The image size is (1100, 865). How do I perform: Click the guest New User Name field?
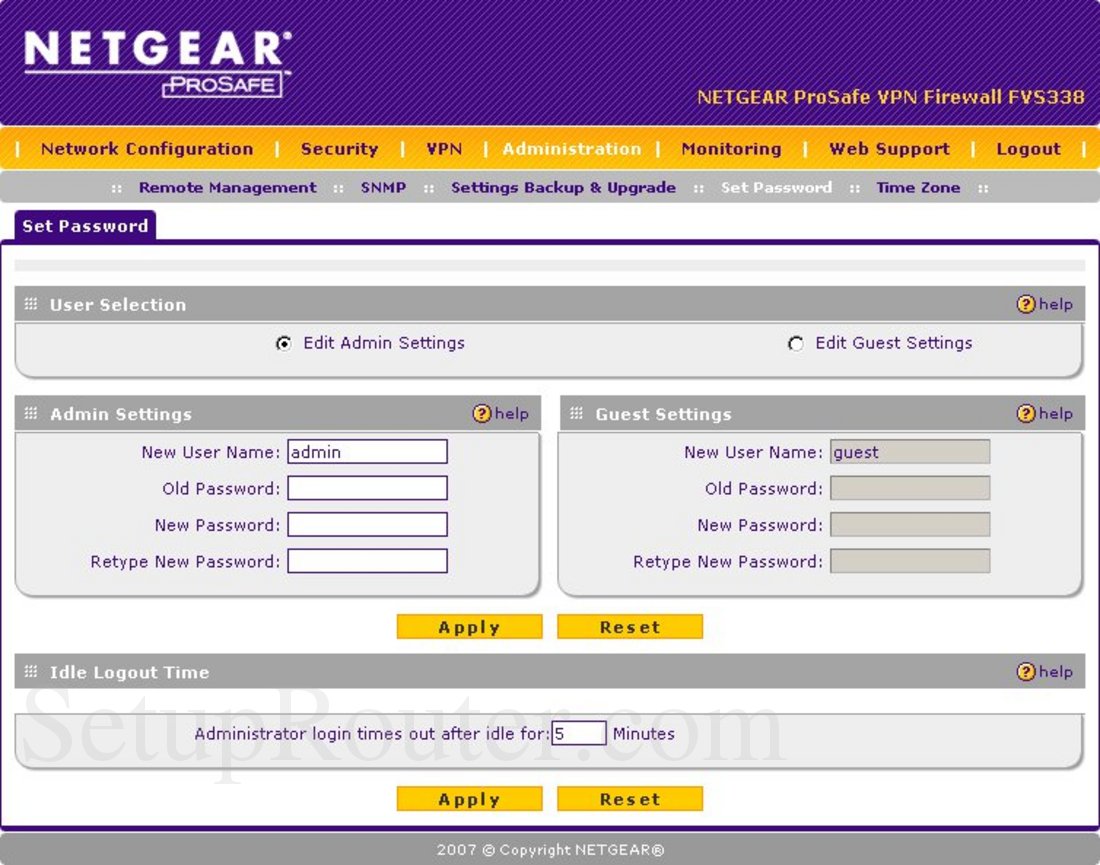click(910, 452)
